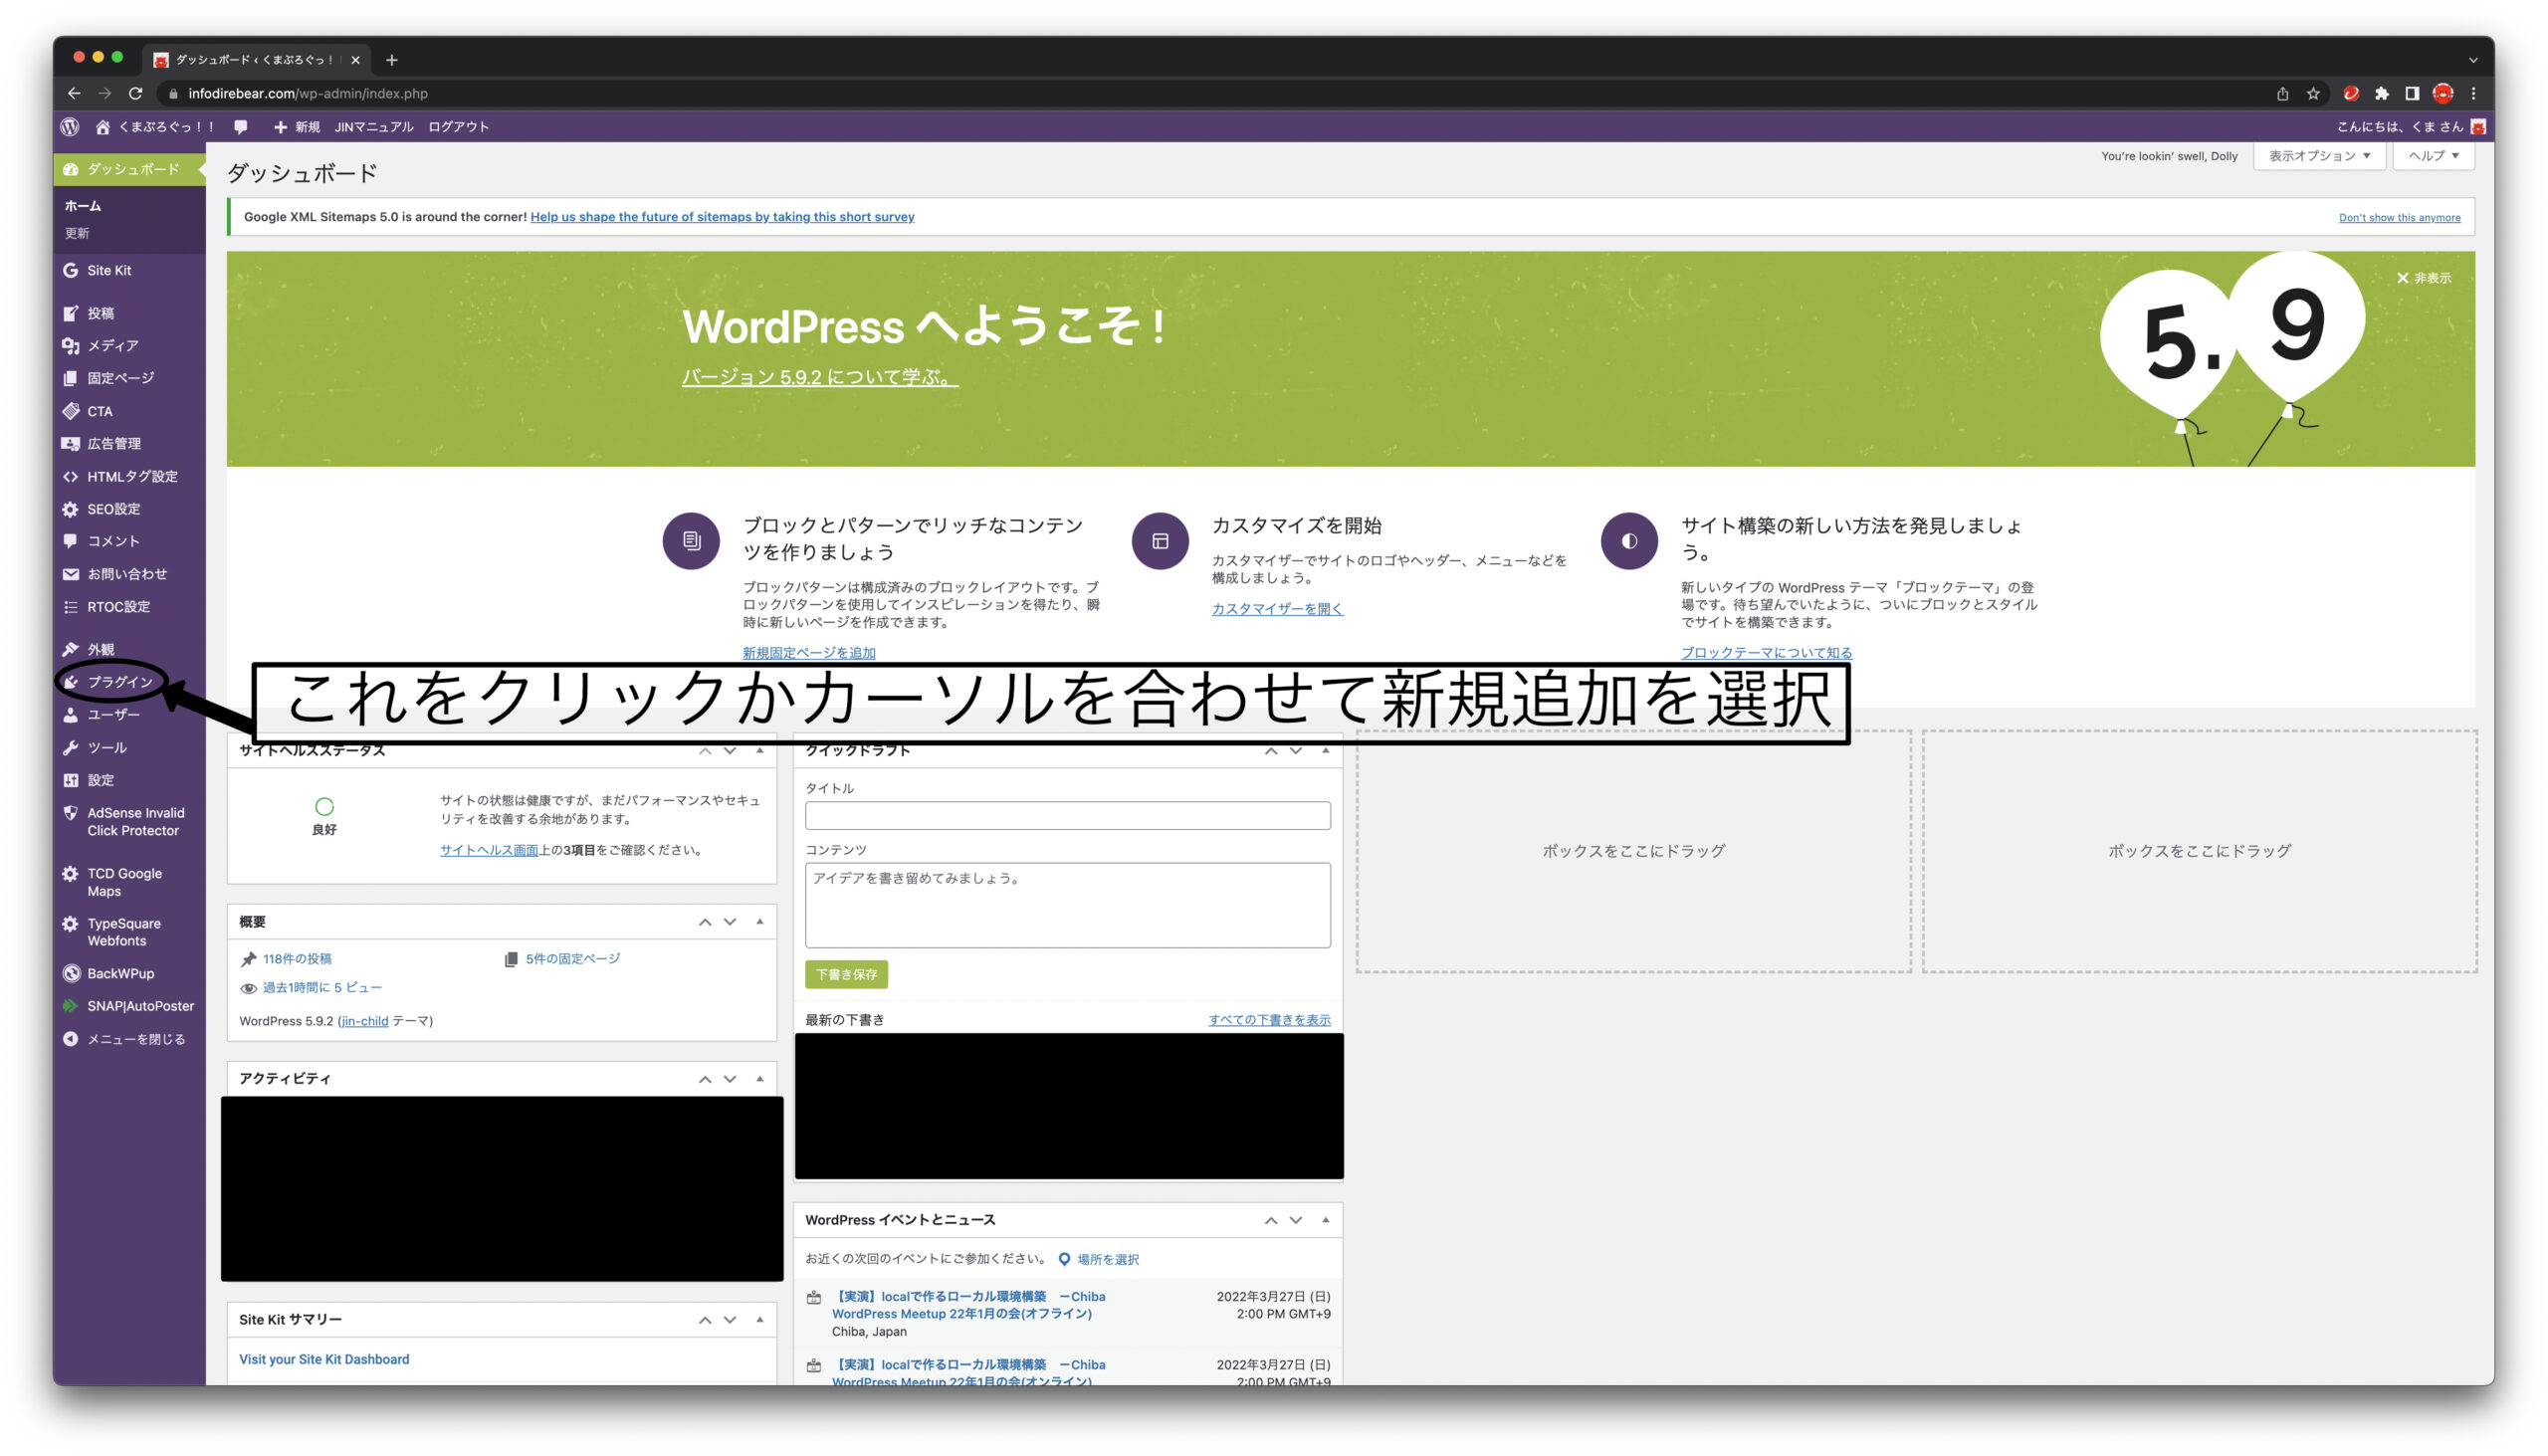
Task: Open a new browser tab
Action: (392, 60)
